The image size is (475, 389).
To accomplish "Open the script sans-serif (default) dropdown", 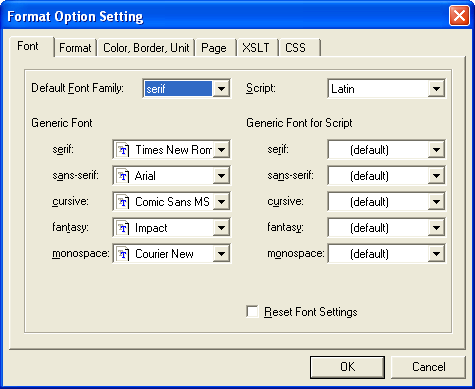I will click(x=386, y=176).
